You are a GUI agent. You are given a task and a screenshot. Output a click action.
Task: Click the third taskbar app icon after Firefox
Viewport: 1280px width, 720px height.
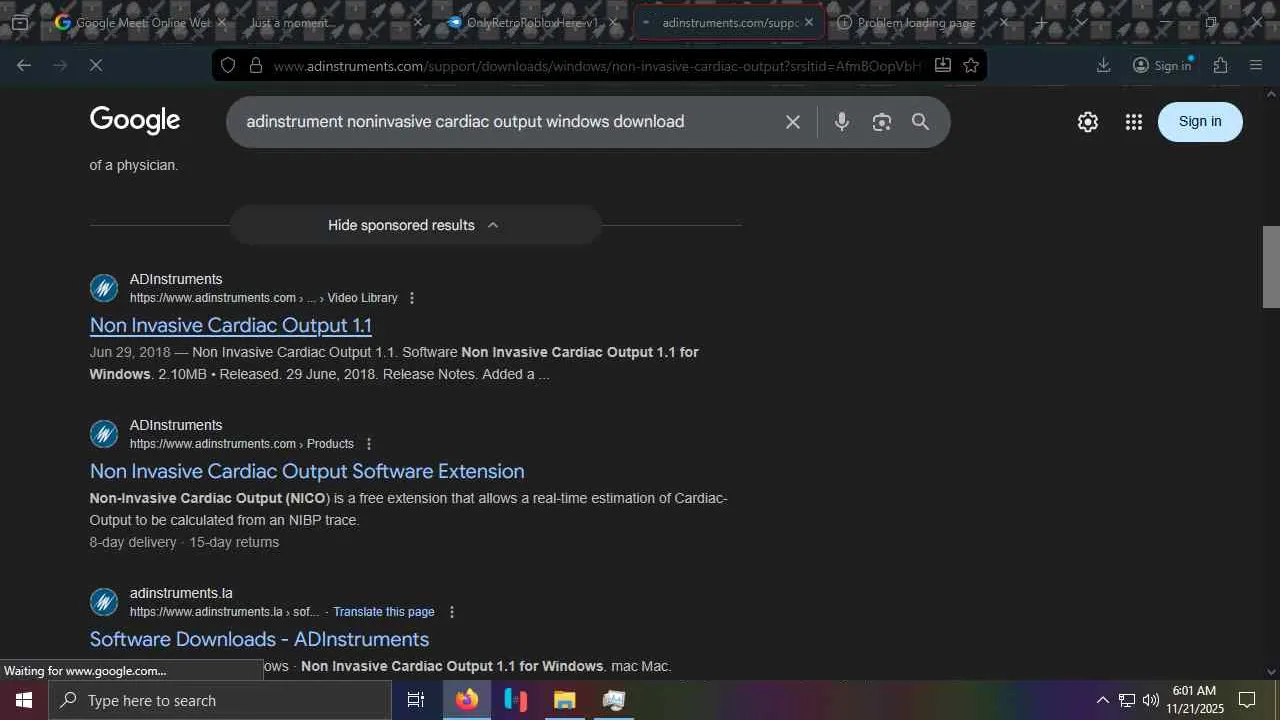click(614, 700)
